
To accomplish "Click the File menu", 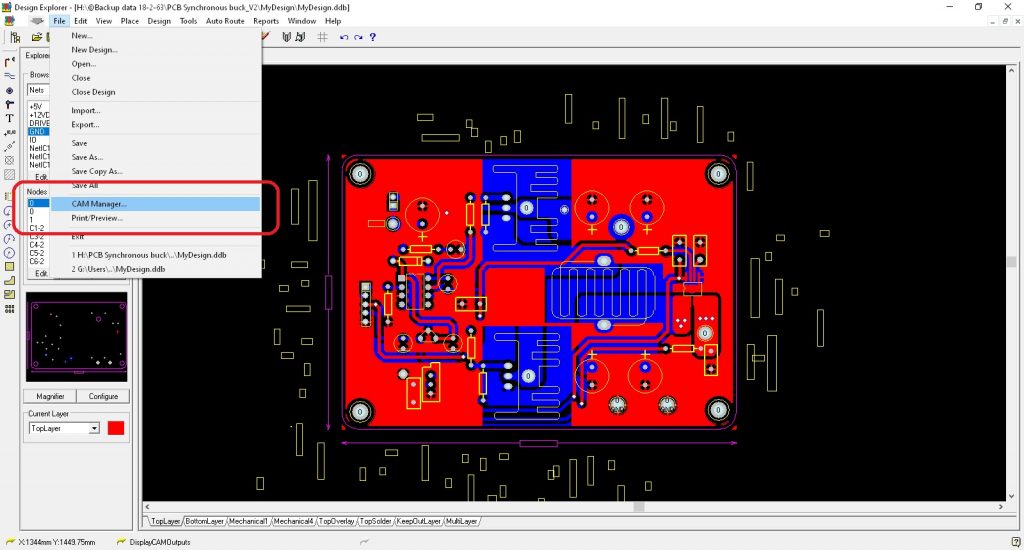I will 59,21.
